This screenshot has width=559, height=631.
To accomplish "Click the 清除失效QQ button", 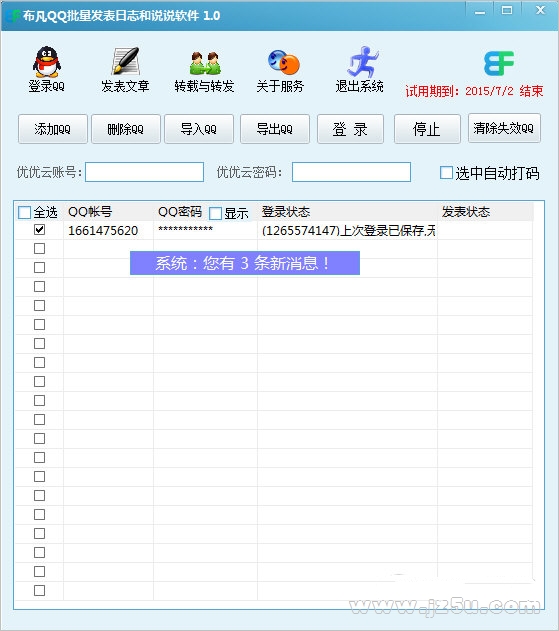I will pyautogui.click(x=504, y=128).
